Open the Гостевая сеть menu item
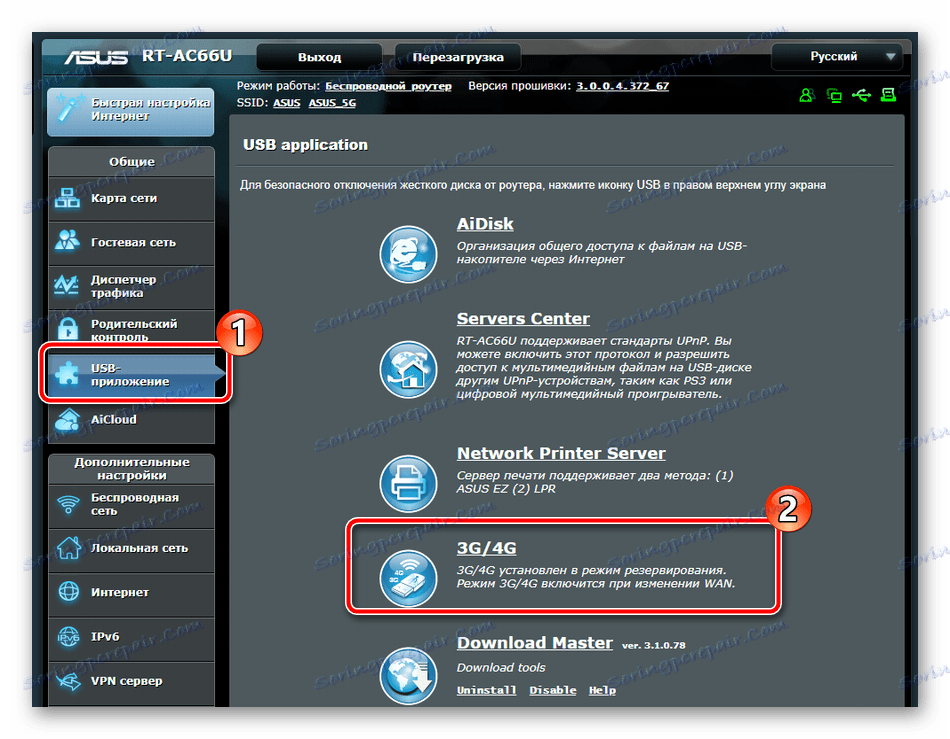The height and width of the screenshot is (739, 950). pyautogui.click(x=131, y=243)
